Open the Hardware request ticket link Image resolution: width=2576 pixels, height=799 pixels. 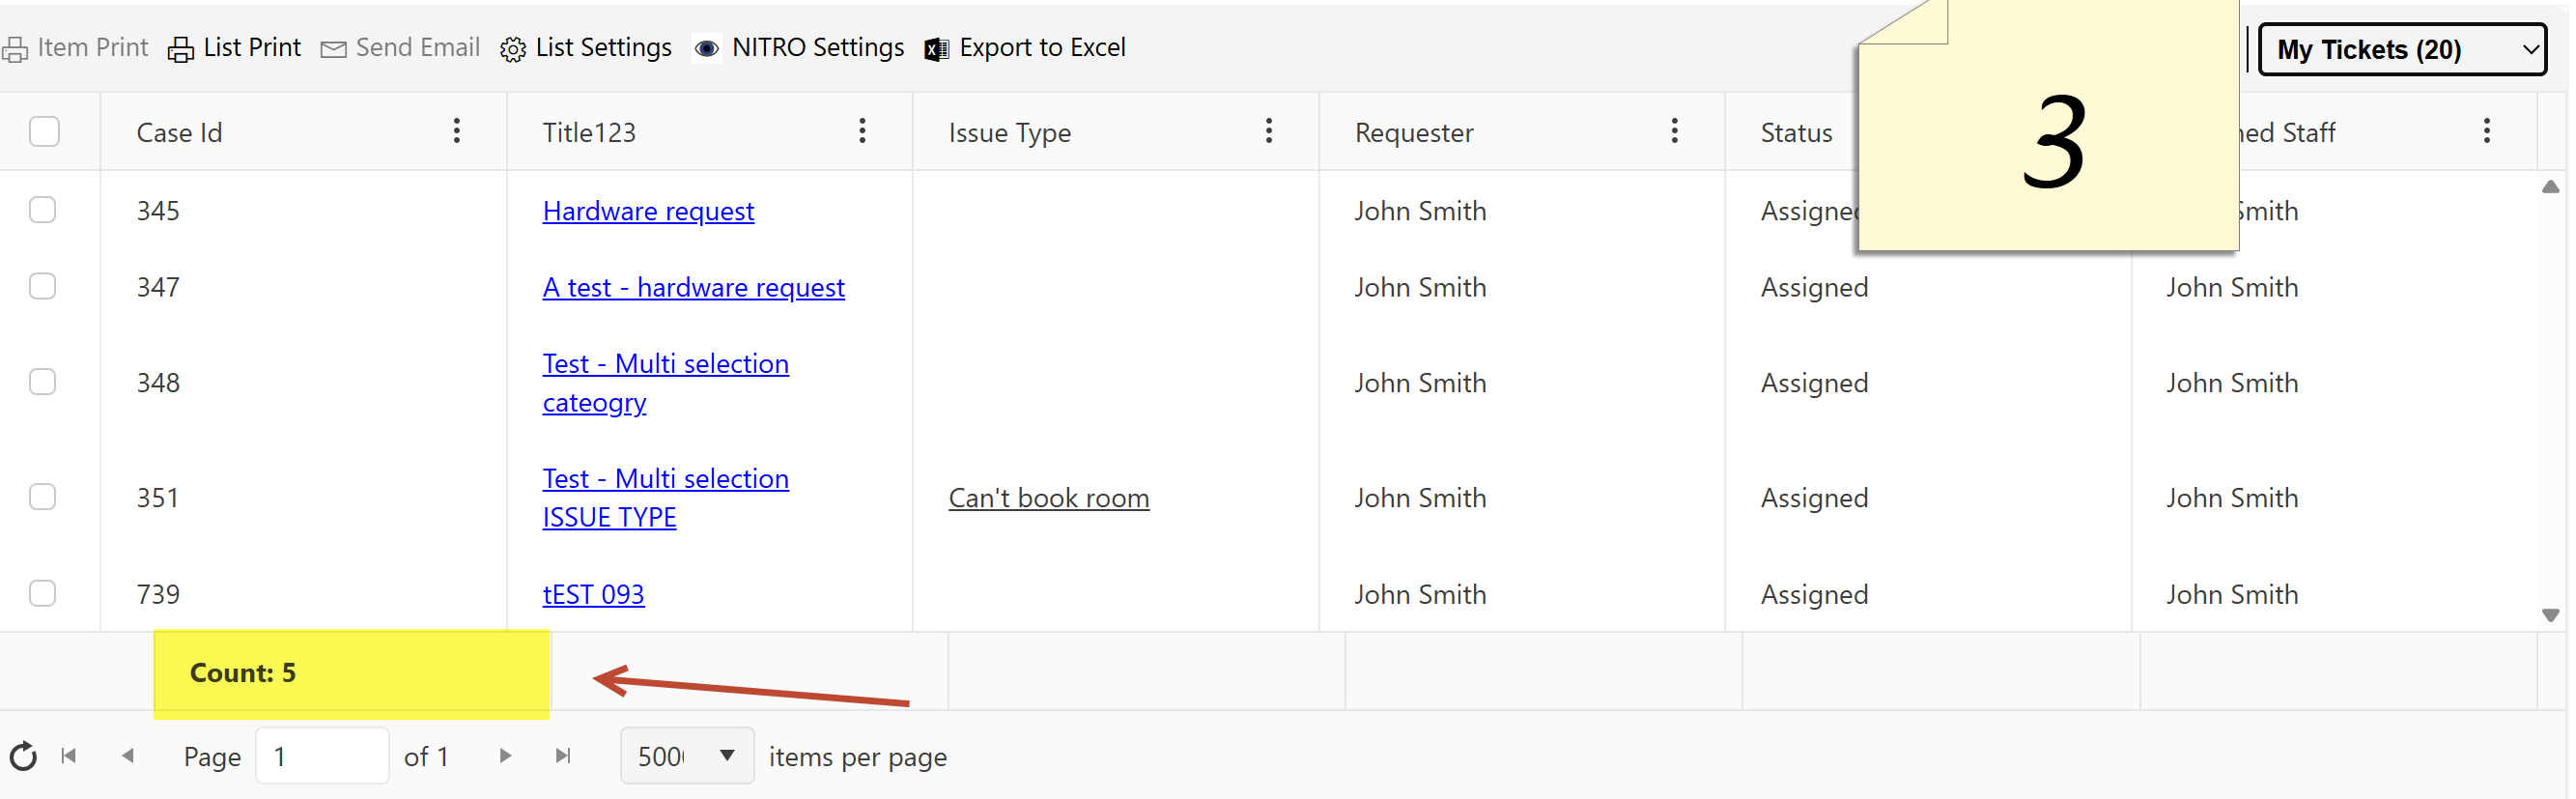pyautogui.click(x=648, y=211)
